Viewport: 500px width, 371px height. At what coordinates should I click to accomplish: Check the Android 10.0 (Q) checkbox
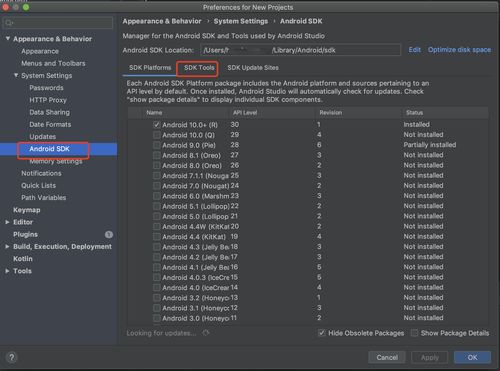coord(156,135)
